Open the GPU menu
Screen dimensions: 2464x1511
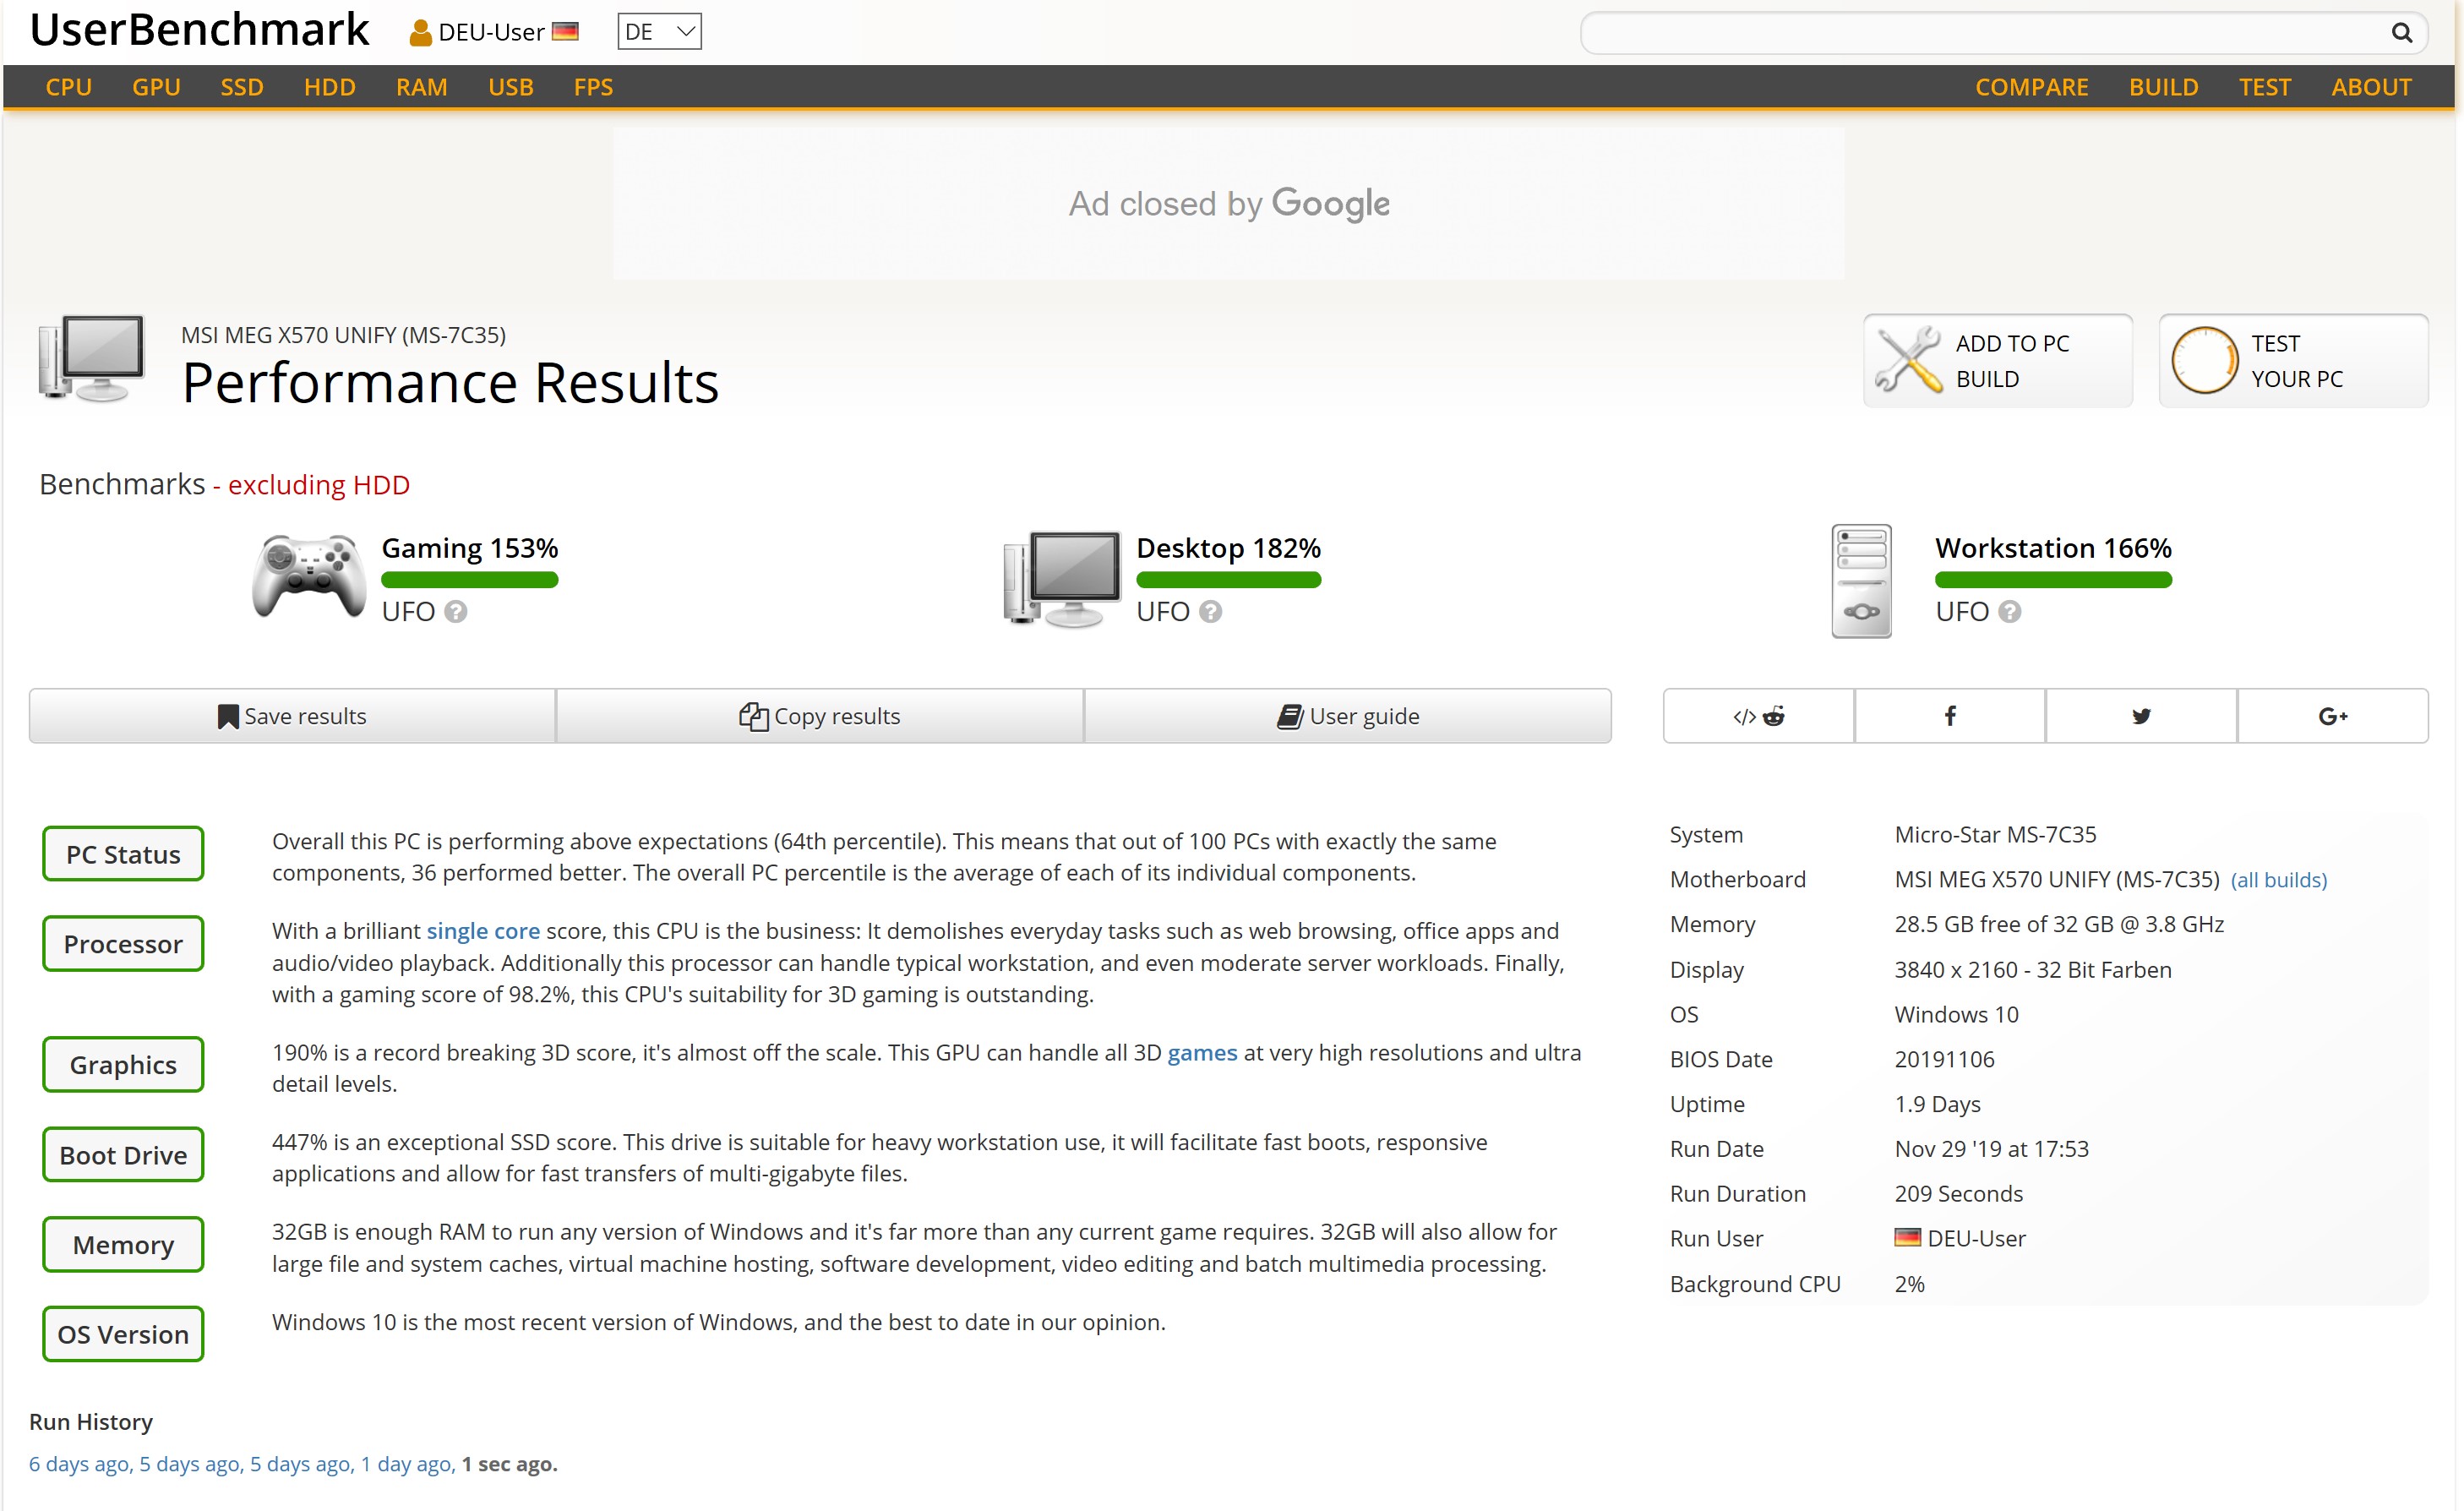pyautogui.click(x=156, y=87)
